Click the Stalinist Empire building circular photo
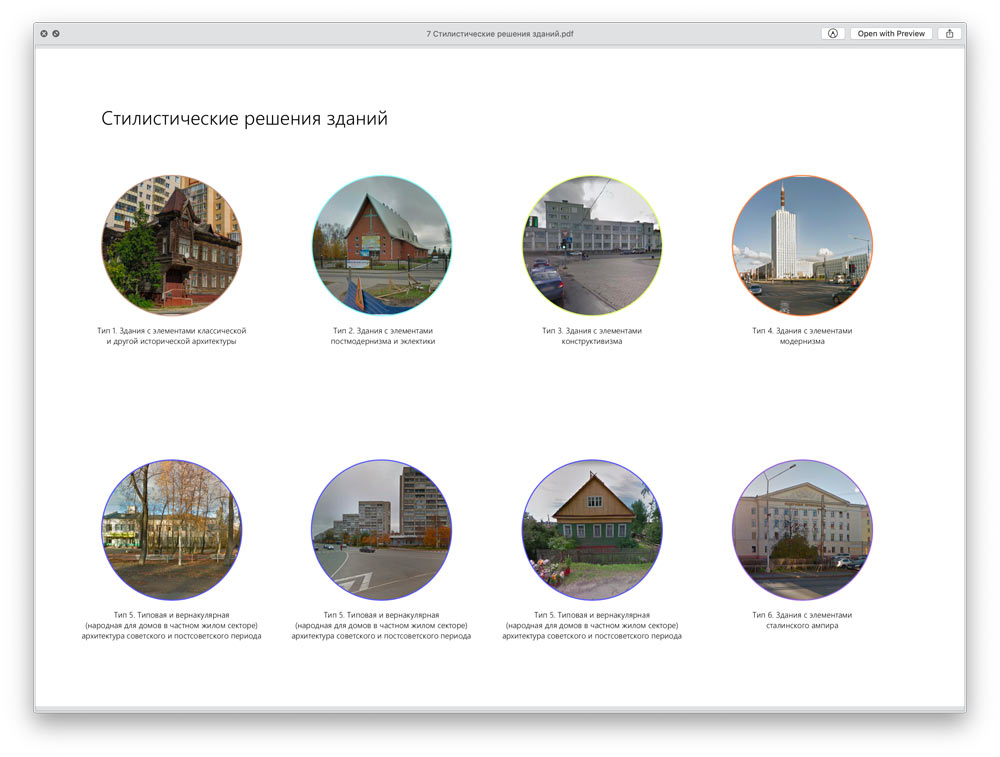1000x757 pixels. click(x=802, y=530)
